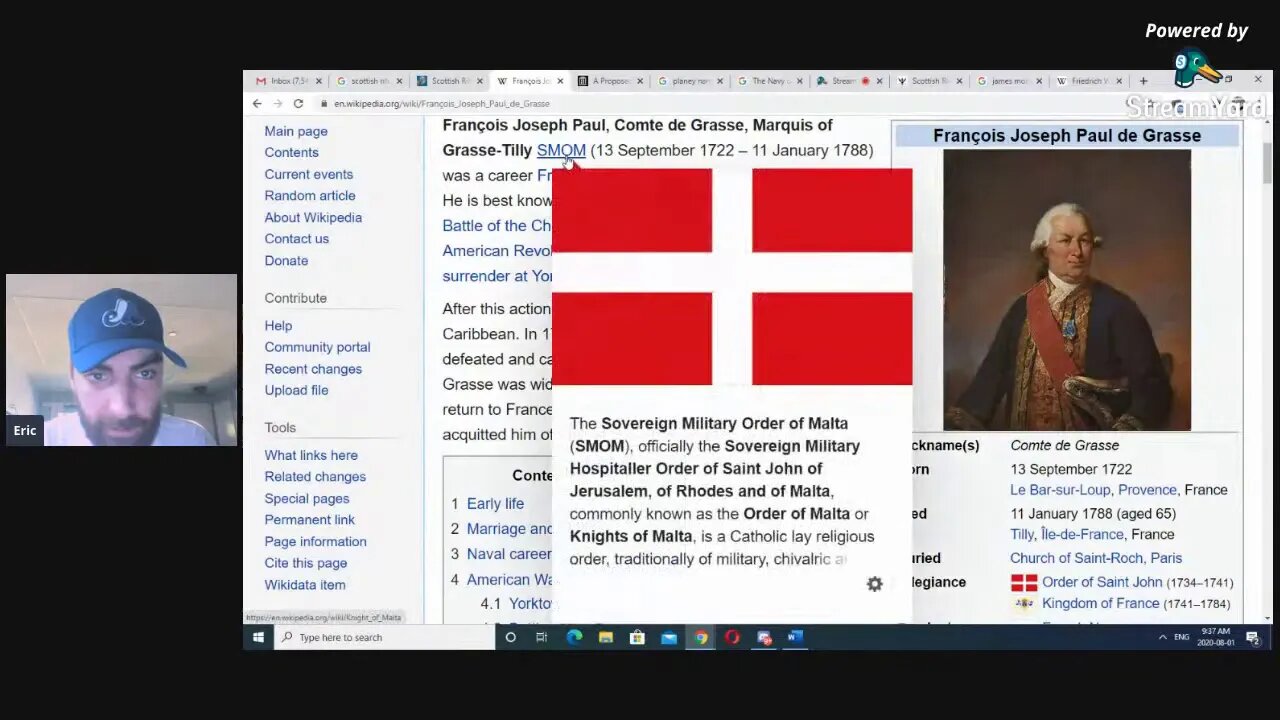
Task: Open Upload file link
Action: coord(296,390)
